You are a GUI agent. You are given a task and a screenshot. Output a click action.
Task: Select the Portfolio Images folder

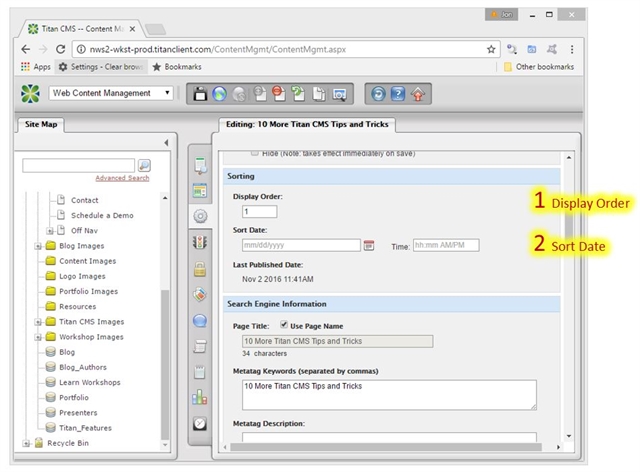click(x=89, y=292)
